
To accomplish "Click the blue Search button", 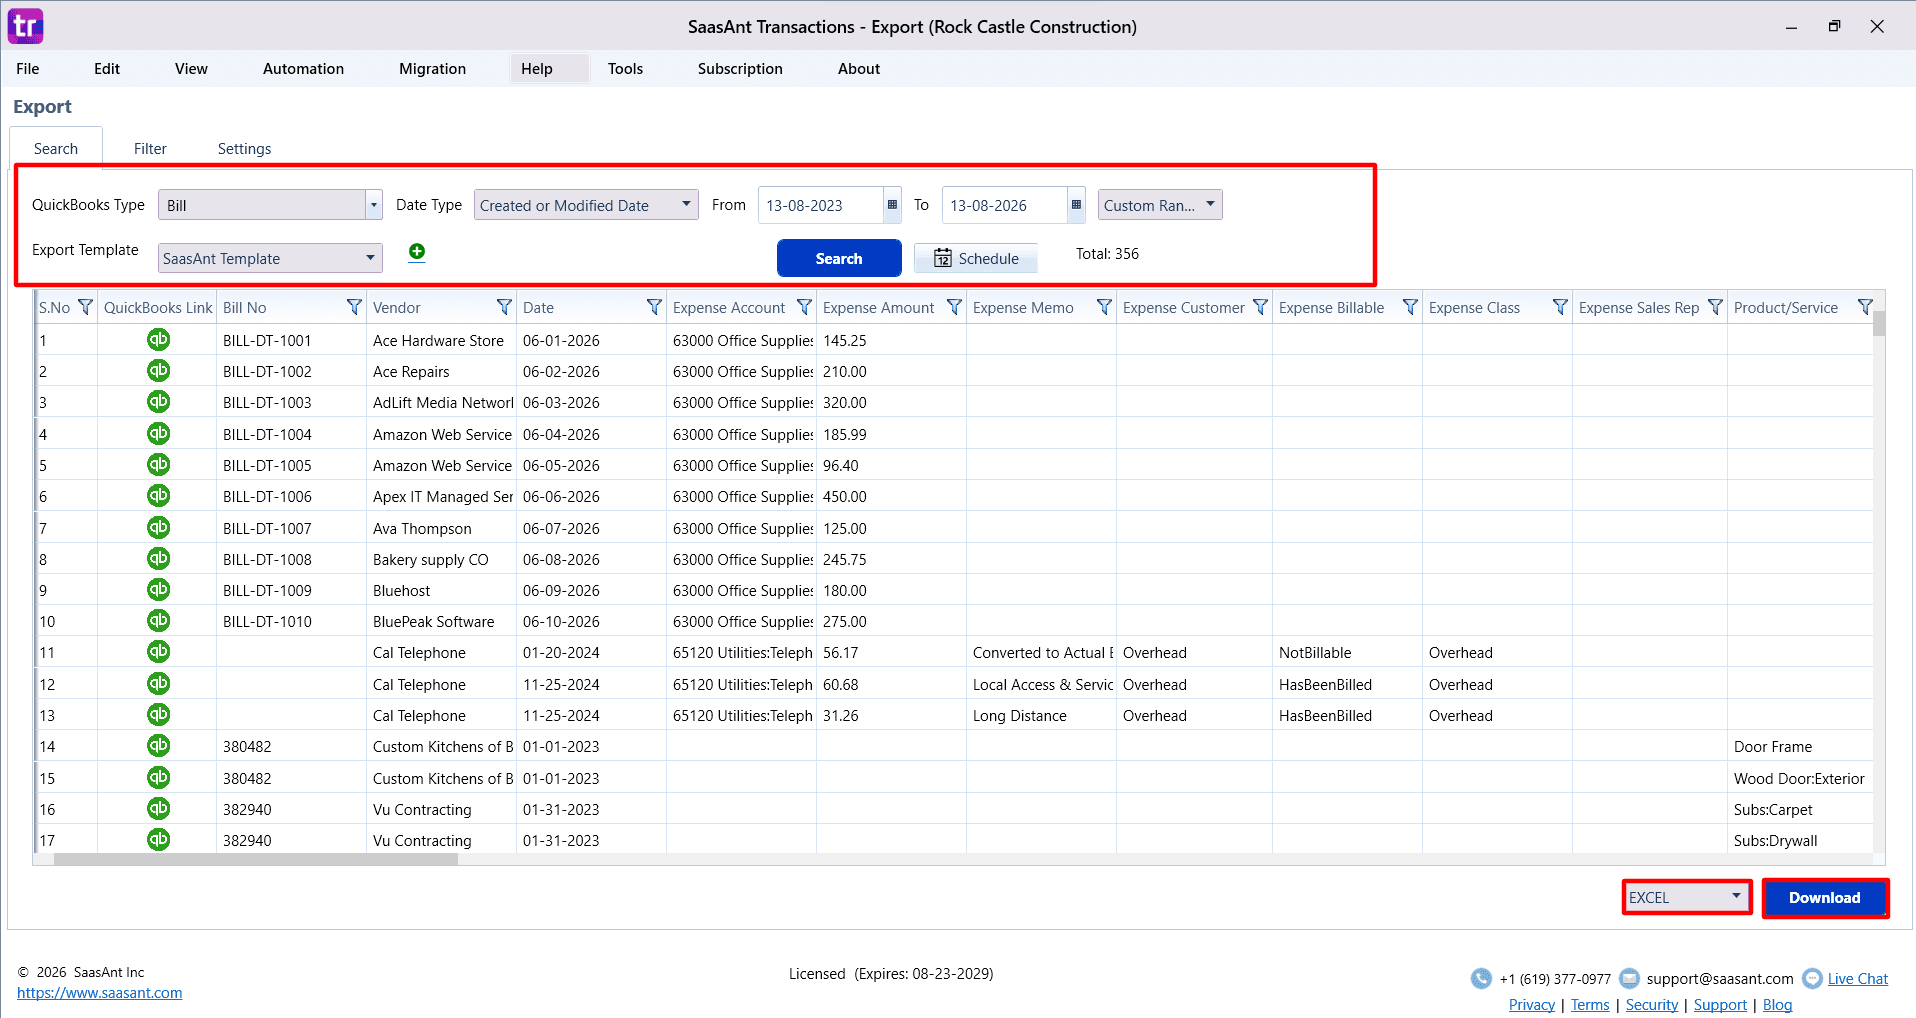I will pyautogui.click(x=839, y=258).
